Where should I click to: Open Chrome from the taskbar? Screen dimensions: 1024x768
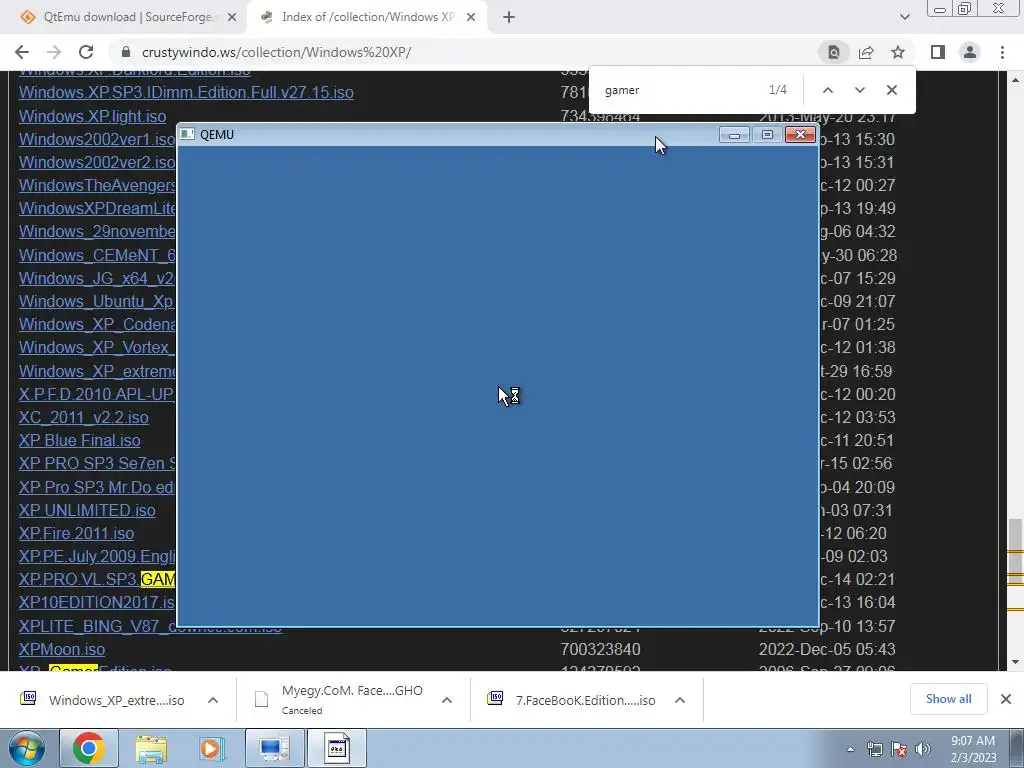(89, 748)
